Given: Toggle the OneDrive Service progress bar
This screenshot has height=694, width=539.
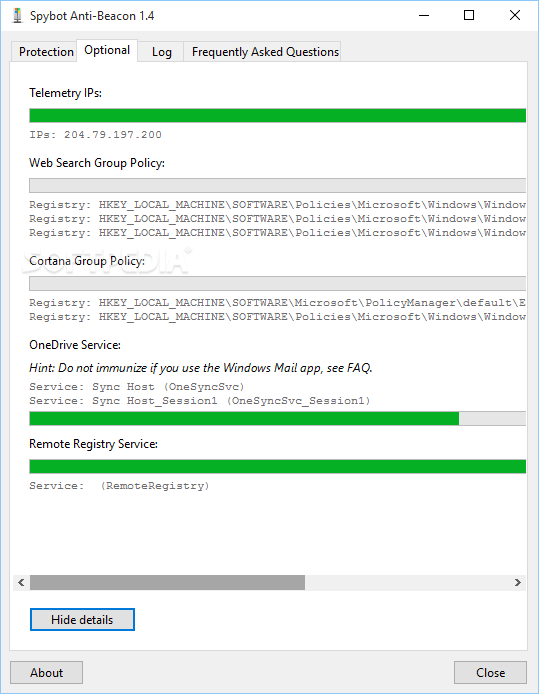Looking at the screenshot, I should point(277,419).
